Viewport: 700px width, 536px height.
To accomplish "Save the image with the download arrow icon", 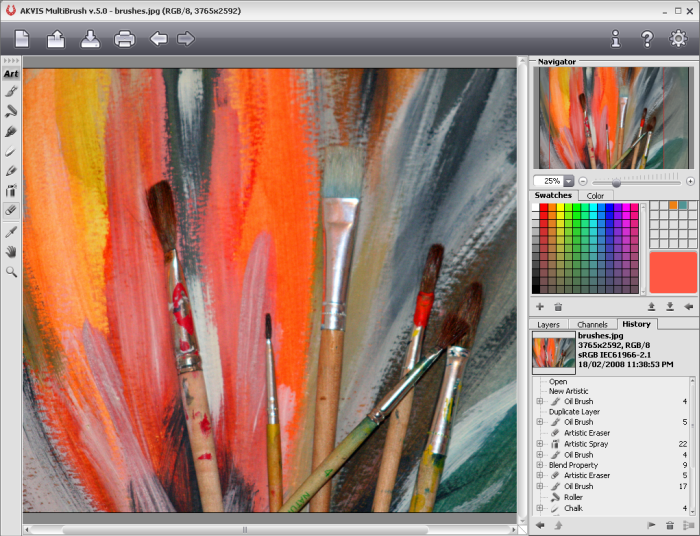I will pos(90,39).
